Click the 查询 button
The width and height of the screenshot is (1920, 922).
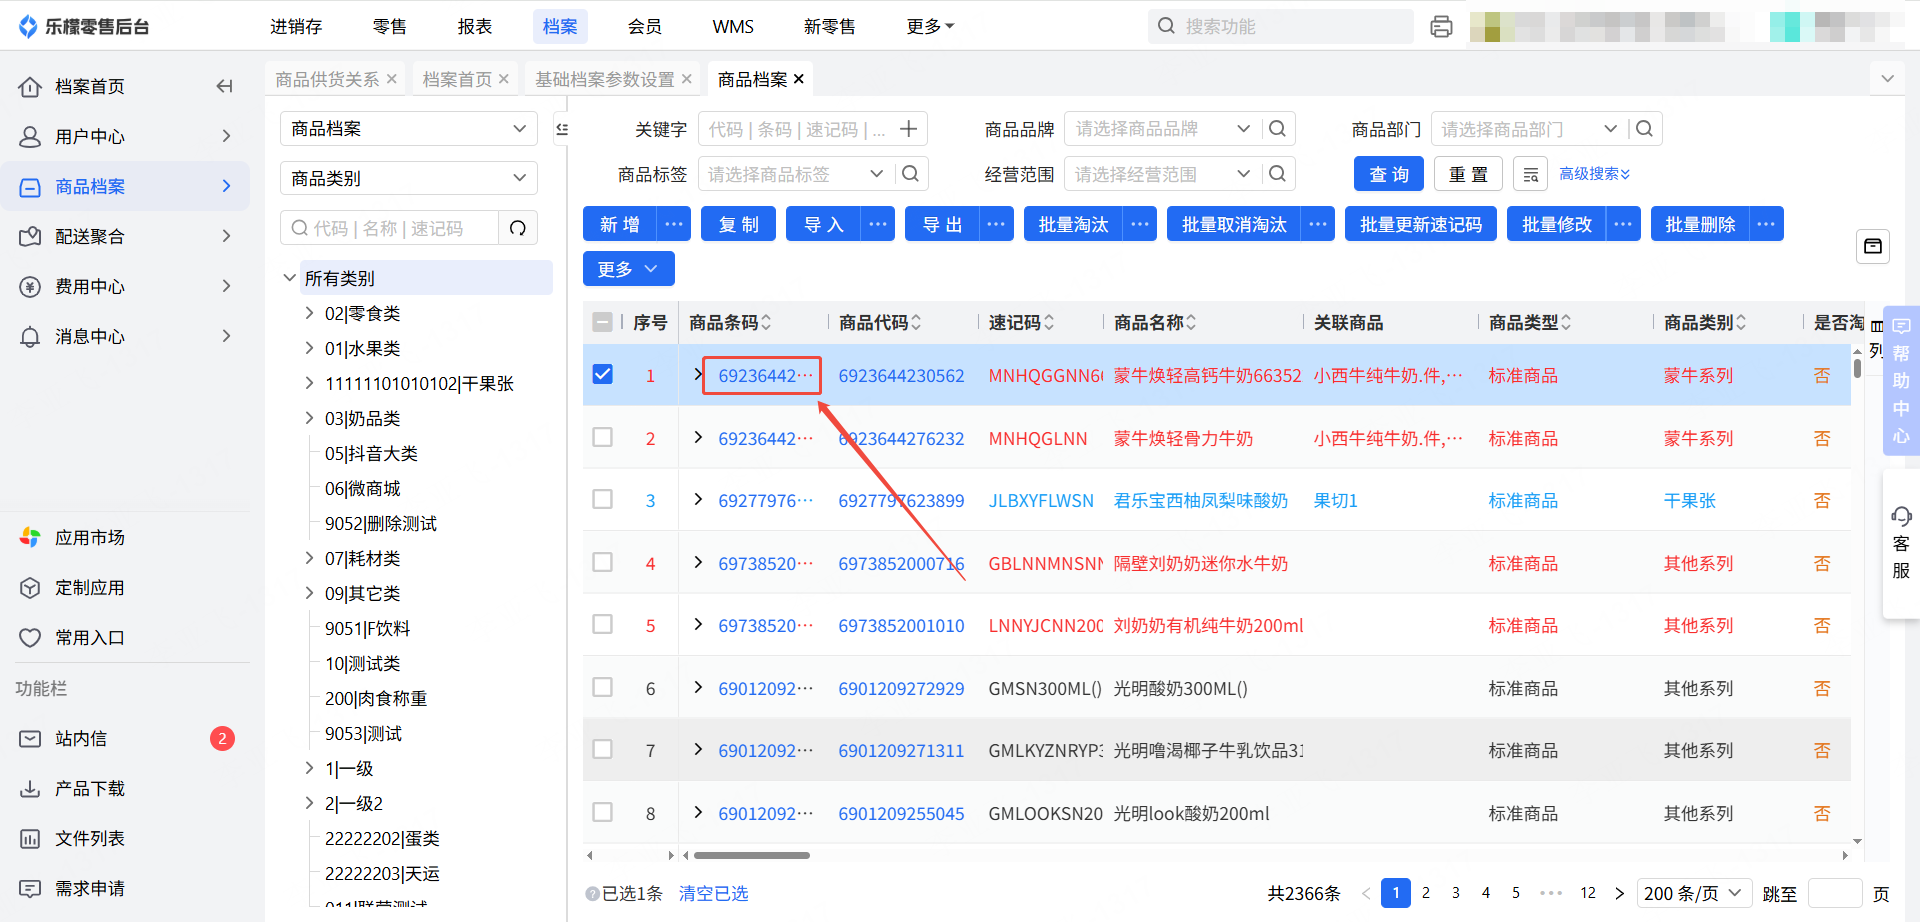pyautogui.click(x=1389, y=174)
